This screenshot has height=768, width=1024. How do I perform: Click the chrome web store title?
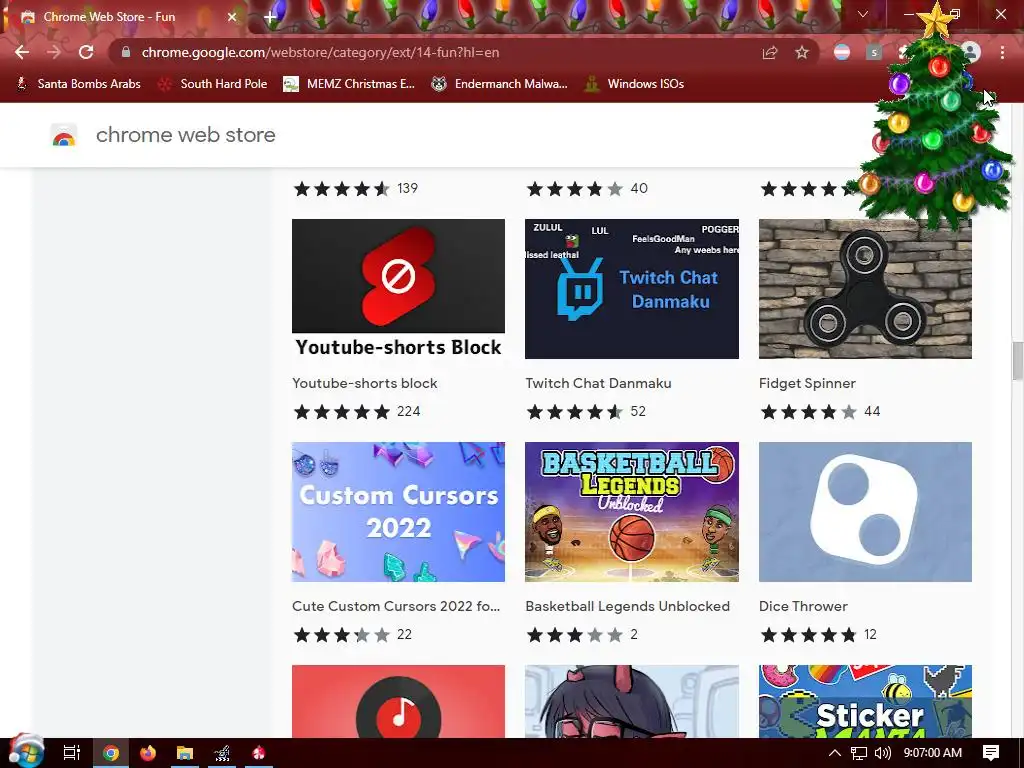[x=185, y=135]
